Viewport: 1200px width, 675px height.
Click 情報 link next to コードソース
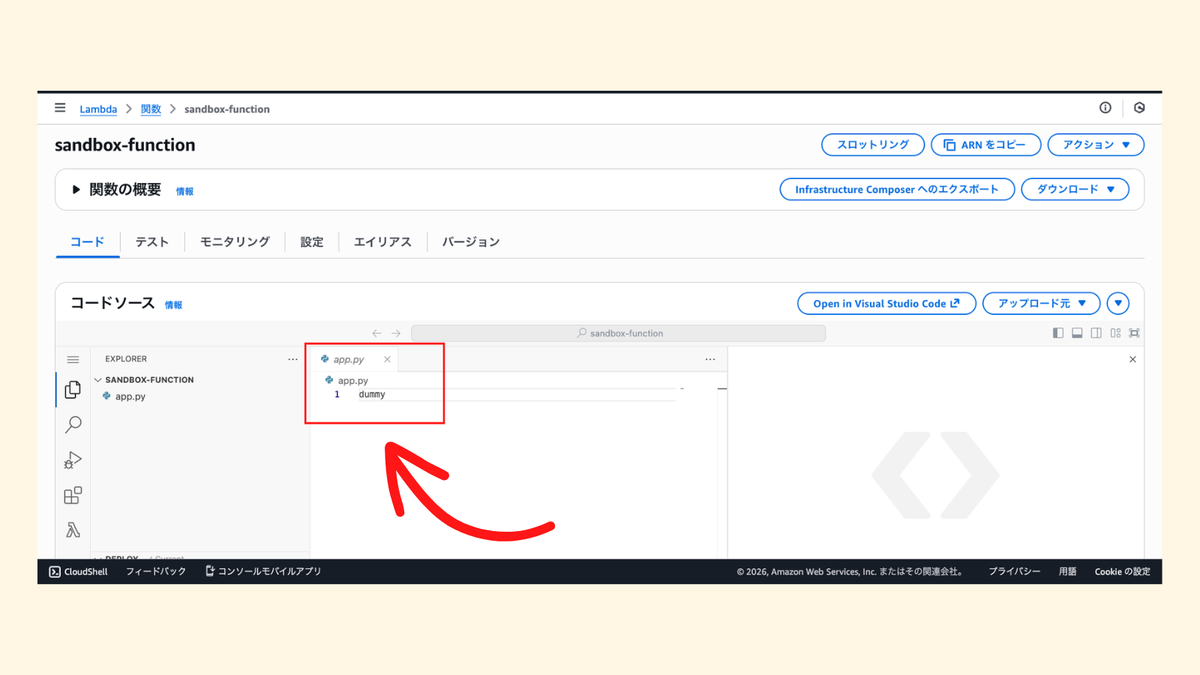[174, 305]
